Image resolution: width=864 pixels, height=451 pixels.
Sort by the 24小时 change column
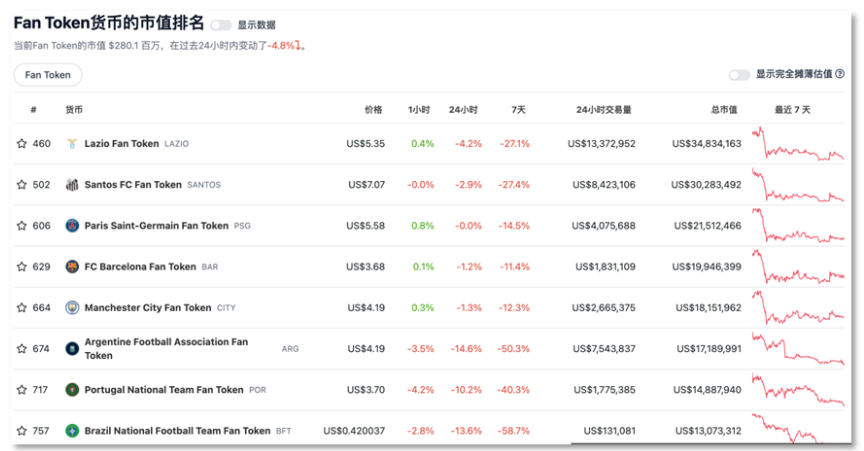(x=463, y=110)
